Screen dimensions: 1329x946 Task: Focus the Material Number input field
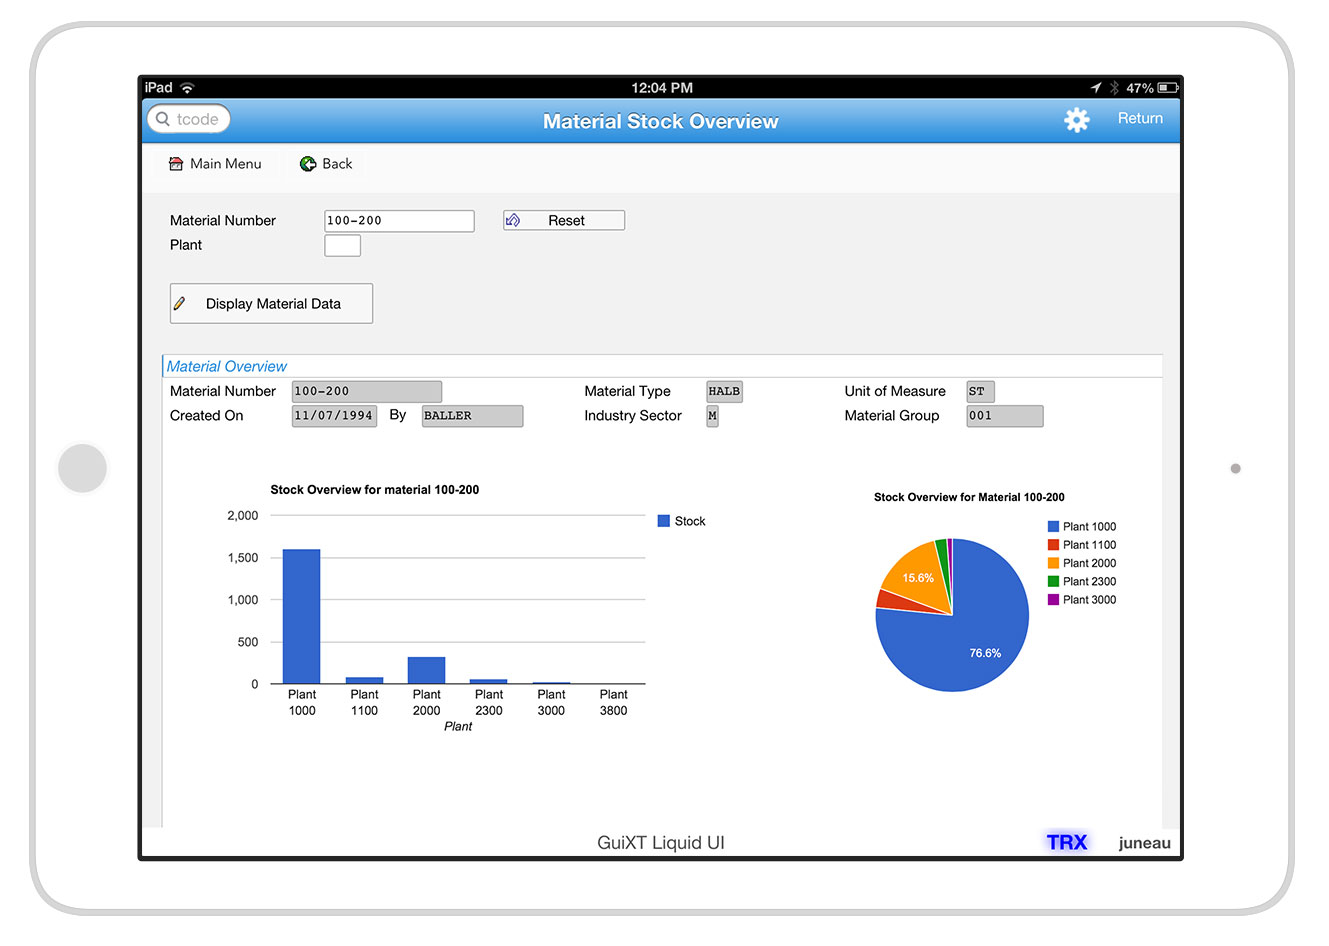399,221
